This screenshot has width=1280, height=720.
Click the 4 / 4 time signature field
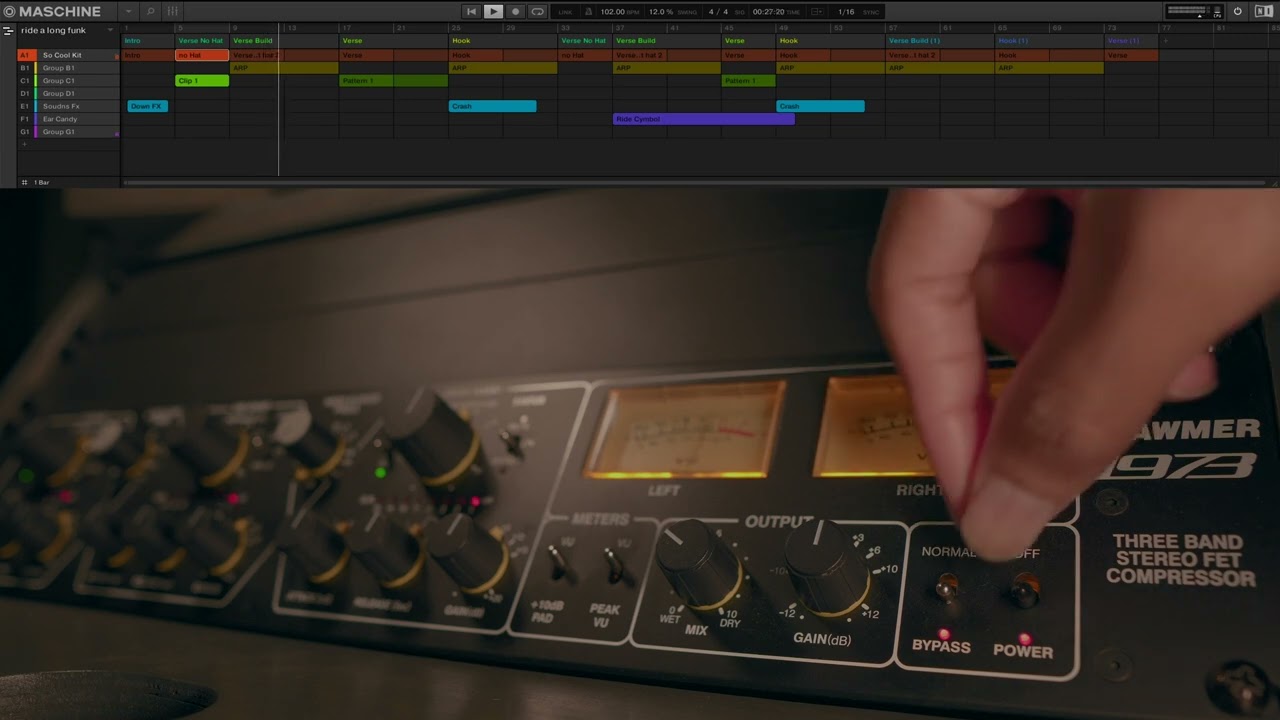(x=717, y=12)
